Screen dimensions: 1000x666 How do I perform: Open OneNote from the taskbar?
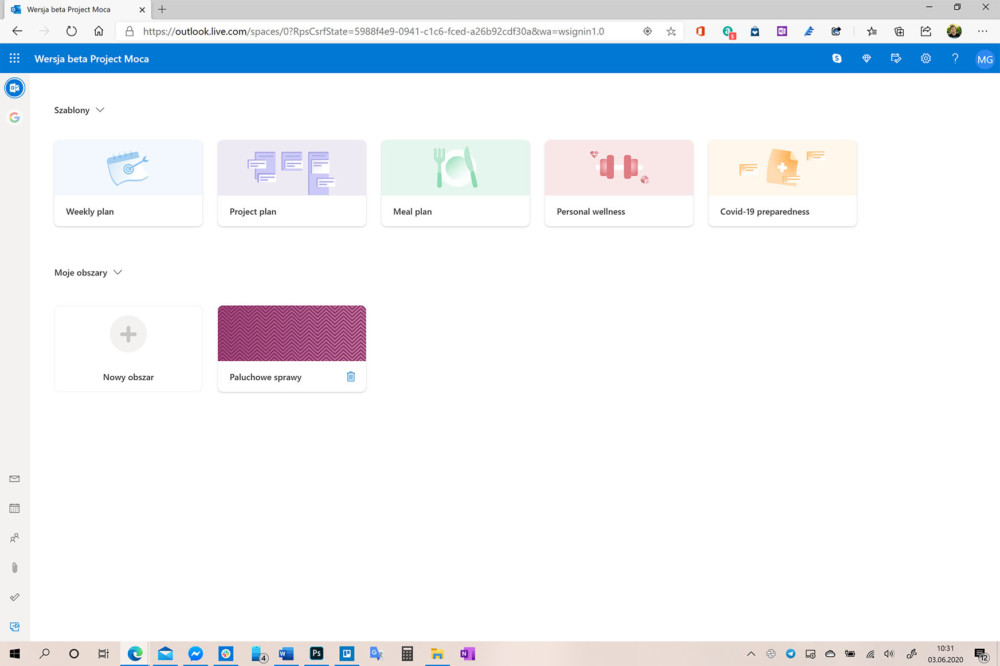467,653
